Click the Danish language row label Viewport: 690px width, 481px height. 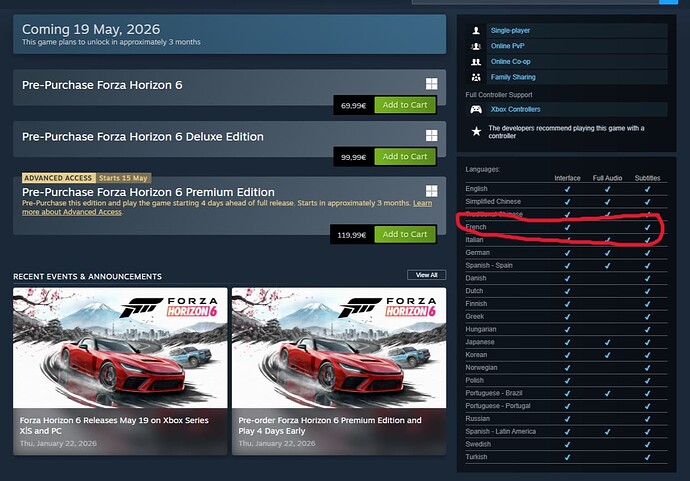[476, 278]
